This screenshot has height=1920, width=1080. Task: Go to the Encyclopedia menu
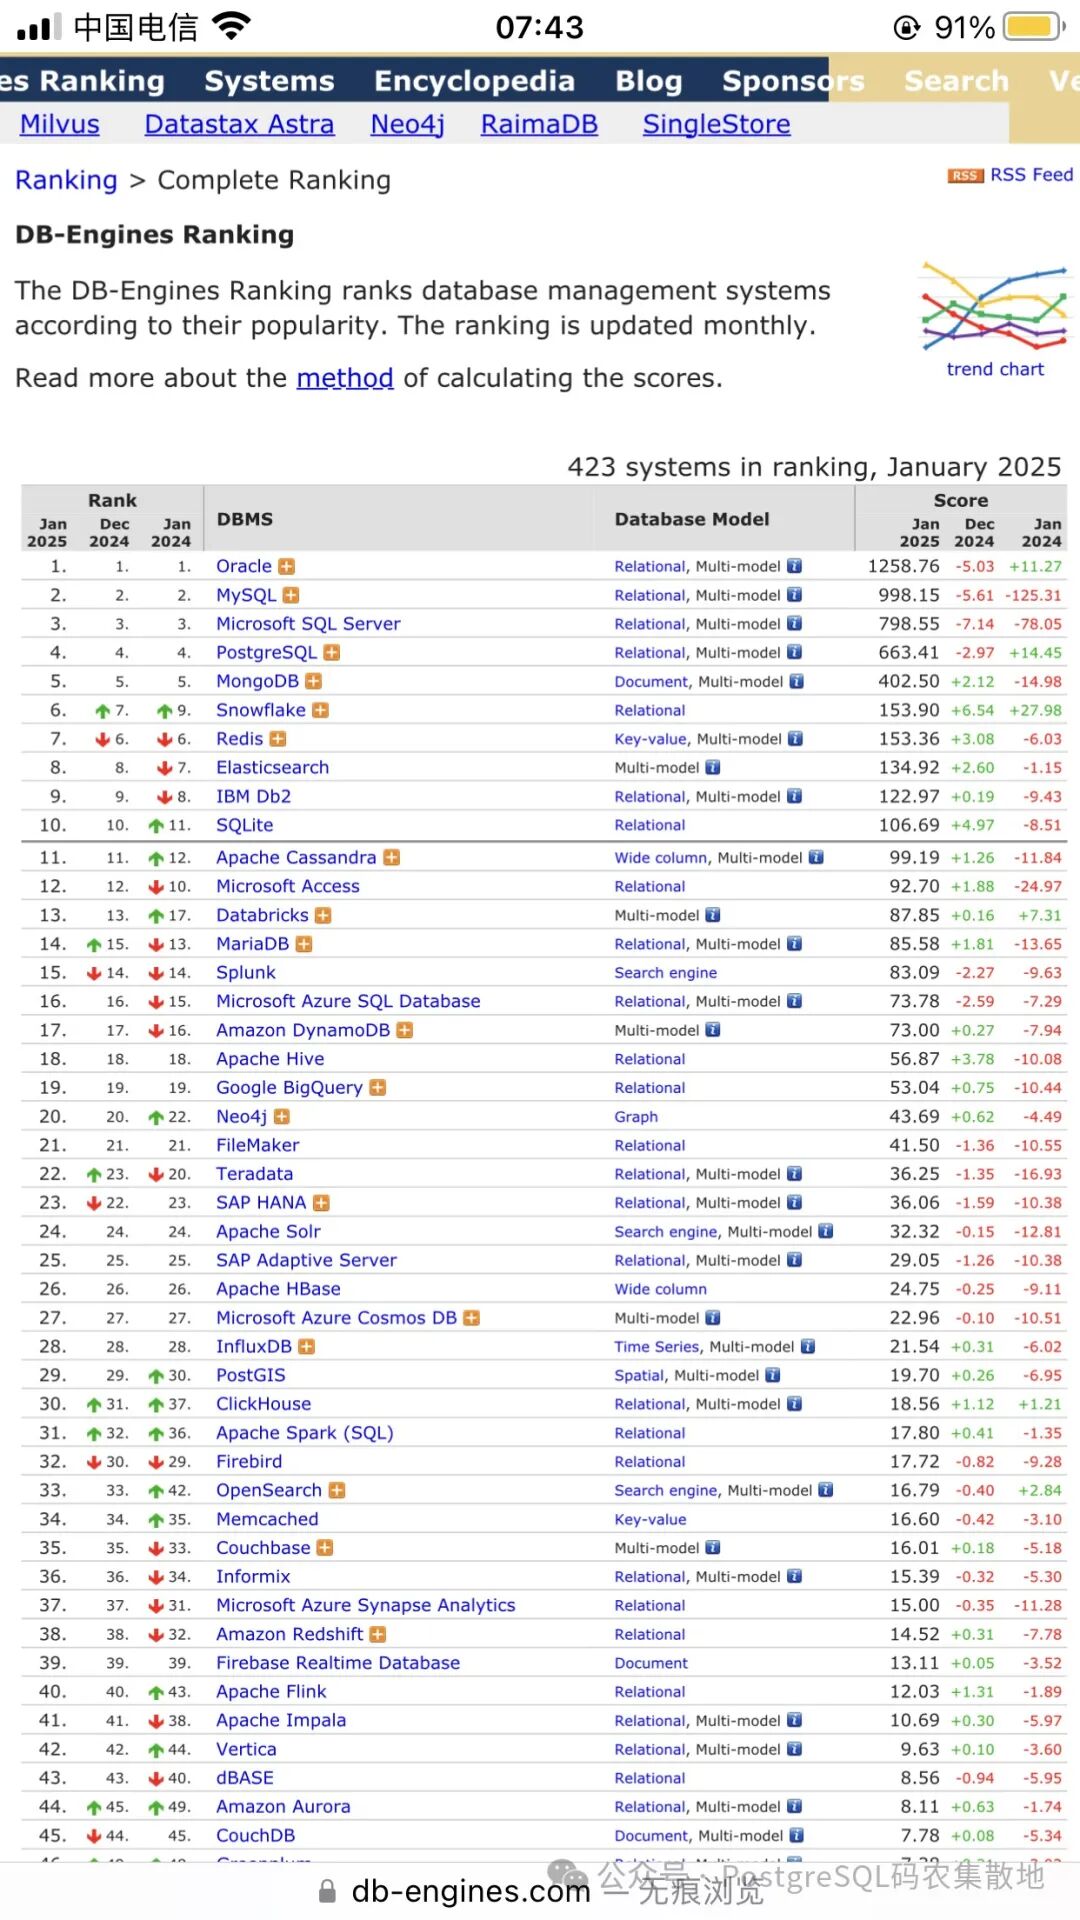tap(475, 81)
